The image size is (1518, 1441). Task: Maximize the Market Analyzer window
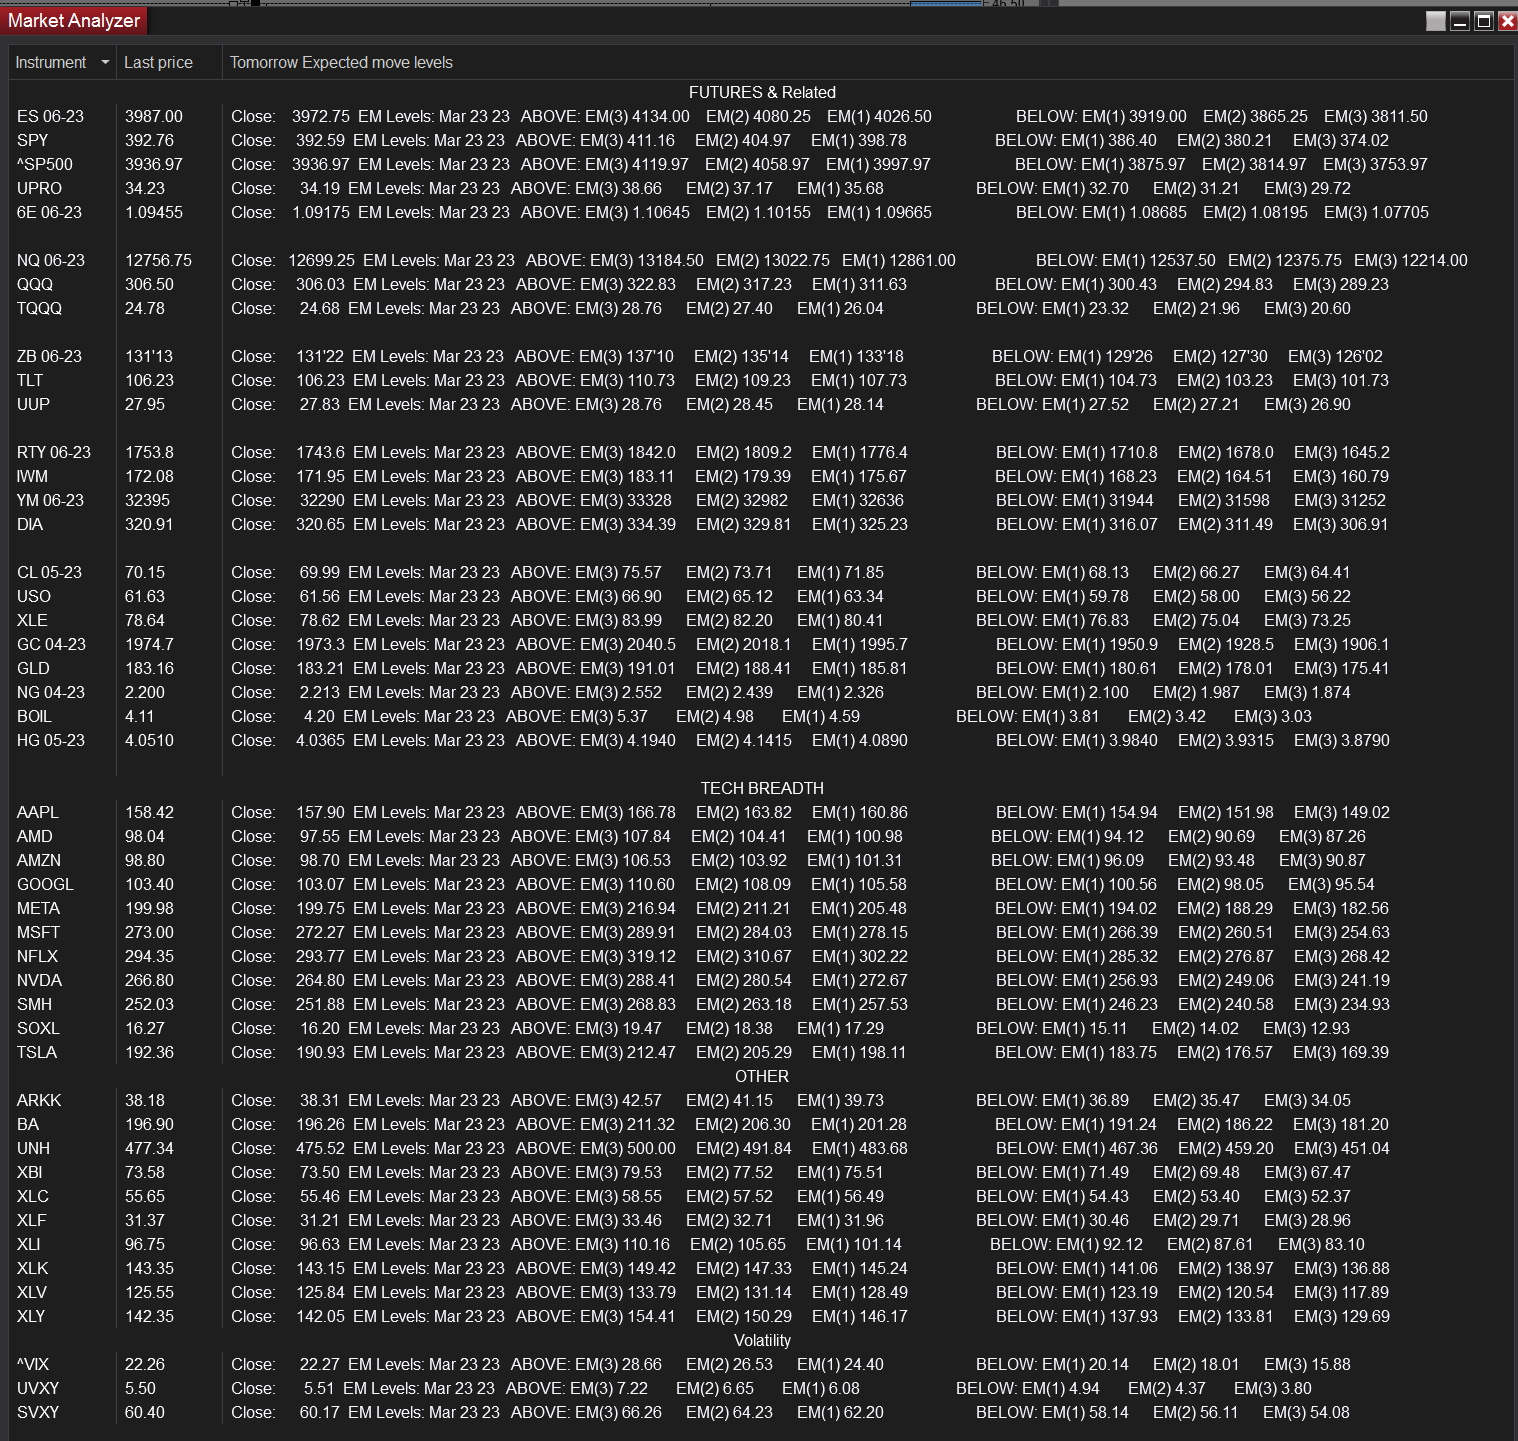(x=1484, y=21)
